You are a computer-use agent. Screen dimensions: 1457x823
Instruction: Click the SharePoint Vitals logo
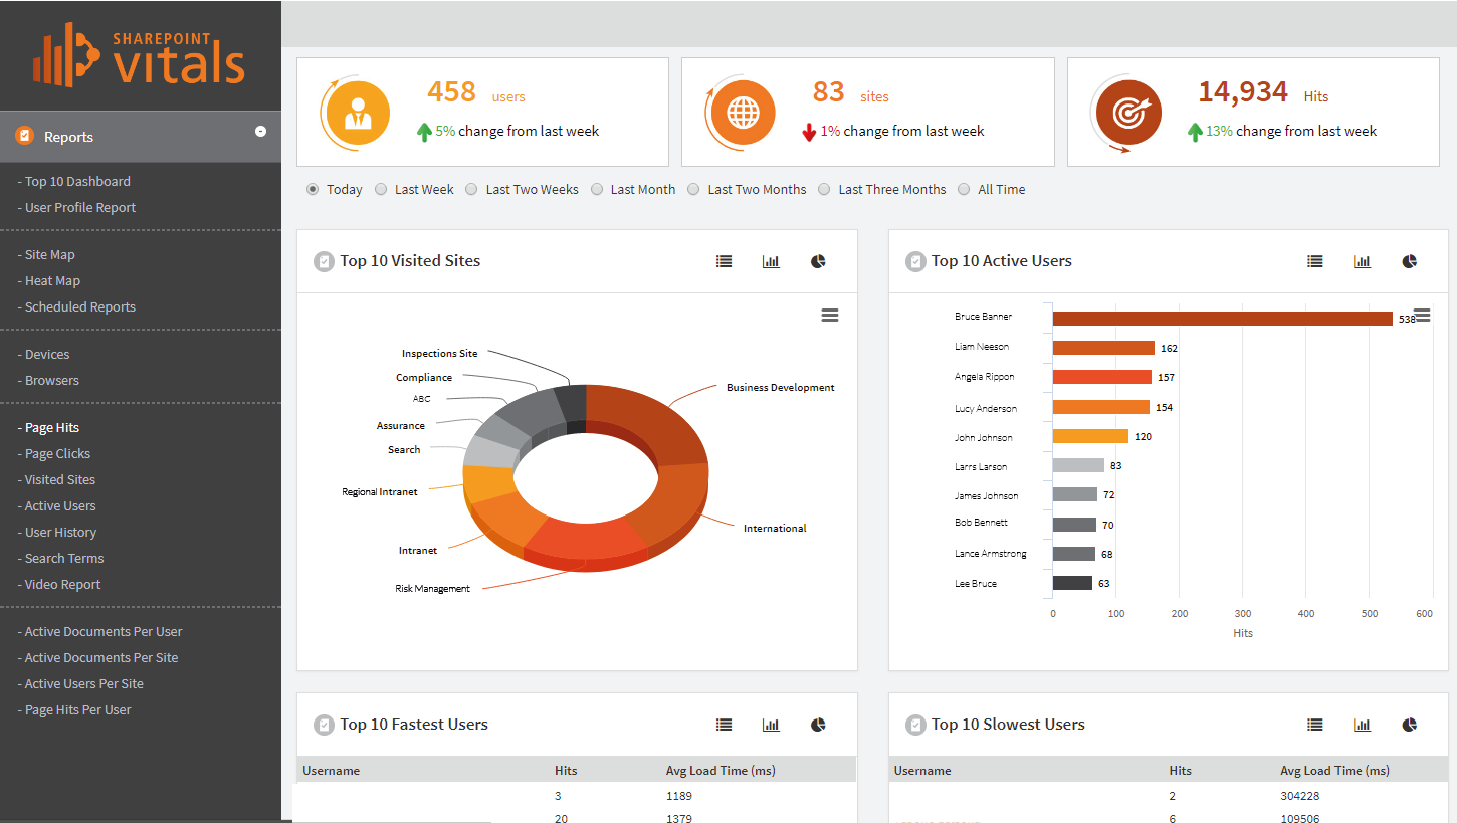[x=140, y=55]
